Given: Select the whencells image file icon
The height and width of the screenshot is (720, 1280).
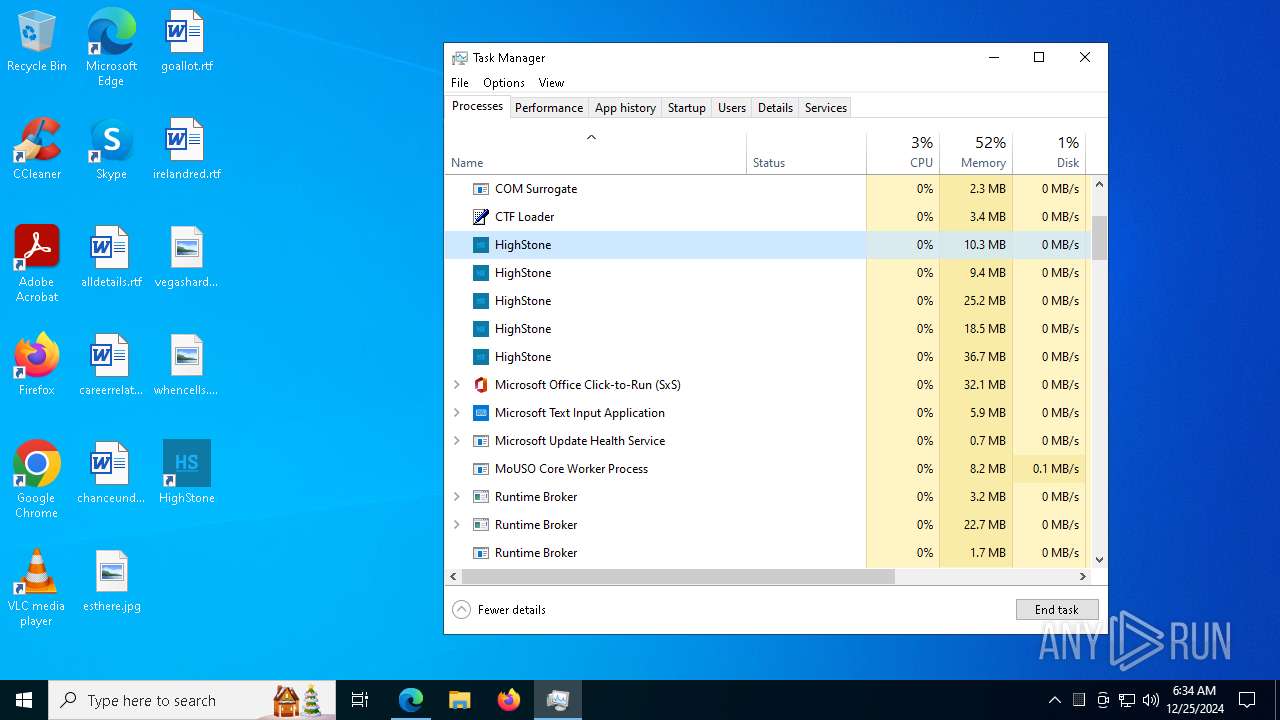Looking at the screenshot, I should pyautogui.click(x=187, y=366).
